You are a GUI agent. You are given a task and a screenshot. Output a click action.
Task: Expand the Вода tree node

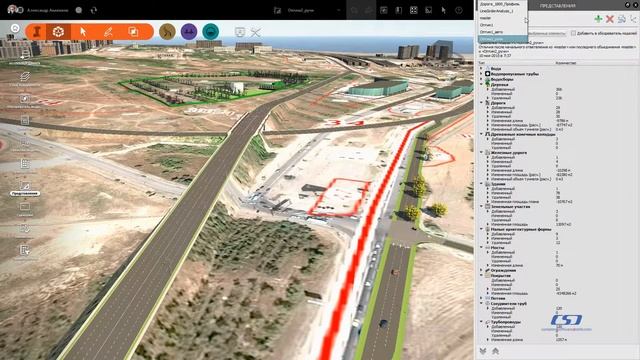point(482,69)
